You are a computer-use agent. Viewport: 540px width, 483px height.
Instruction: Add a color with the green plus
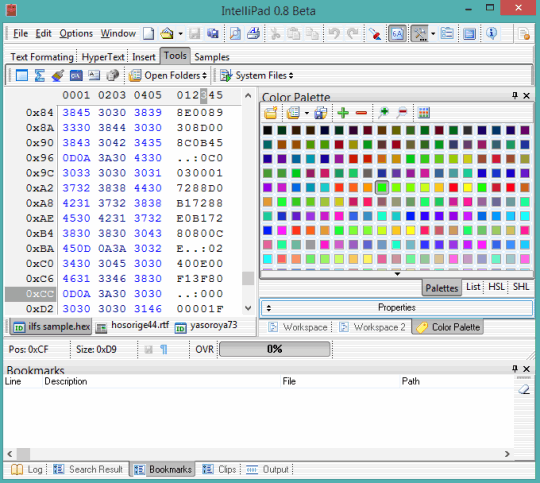tap(343, 113)
